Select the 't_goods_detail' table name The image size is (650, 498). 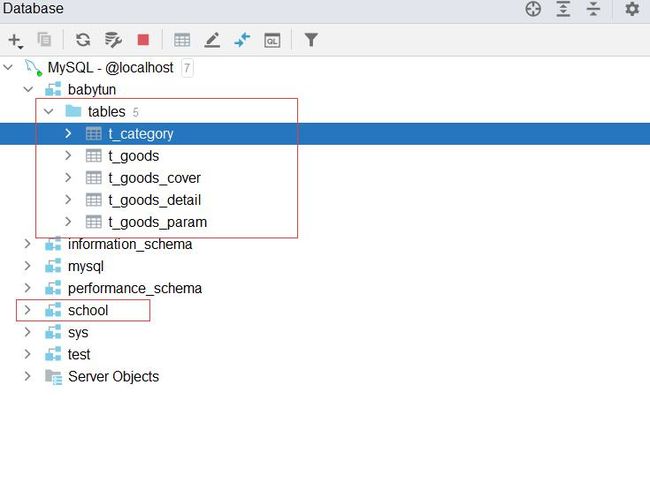[155, 200]
